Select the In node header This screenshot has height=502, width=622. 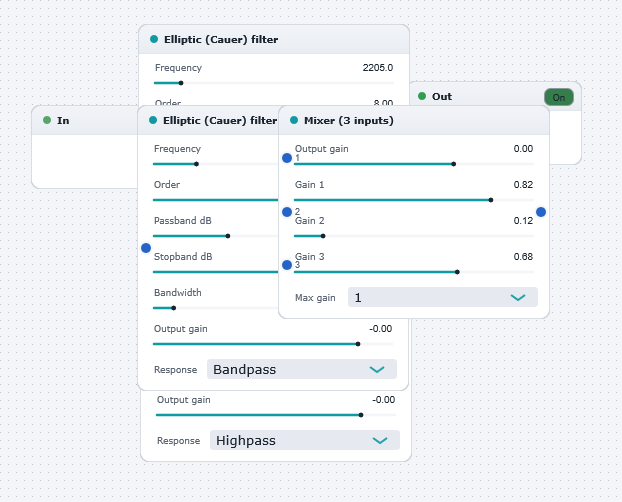85,121
